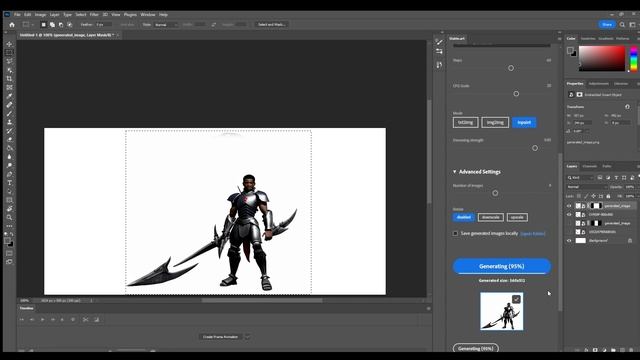640x360 pixels.
Task: Select inpaint mode
Action: (524, 122)
